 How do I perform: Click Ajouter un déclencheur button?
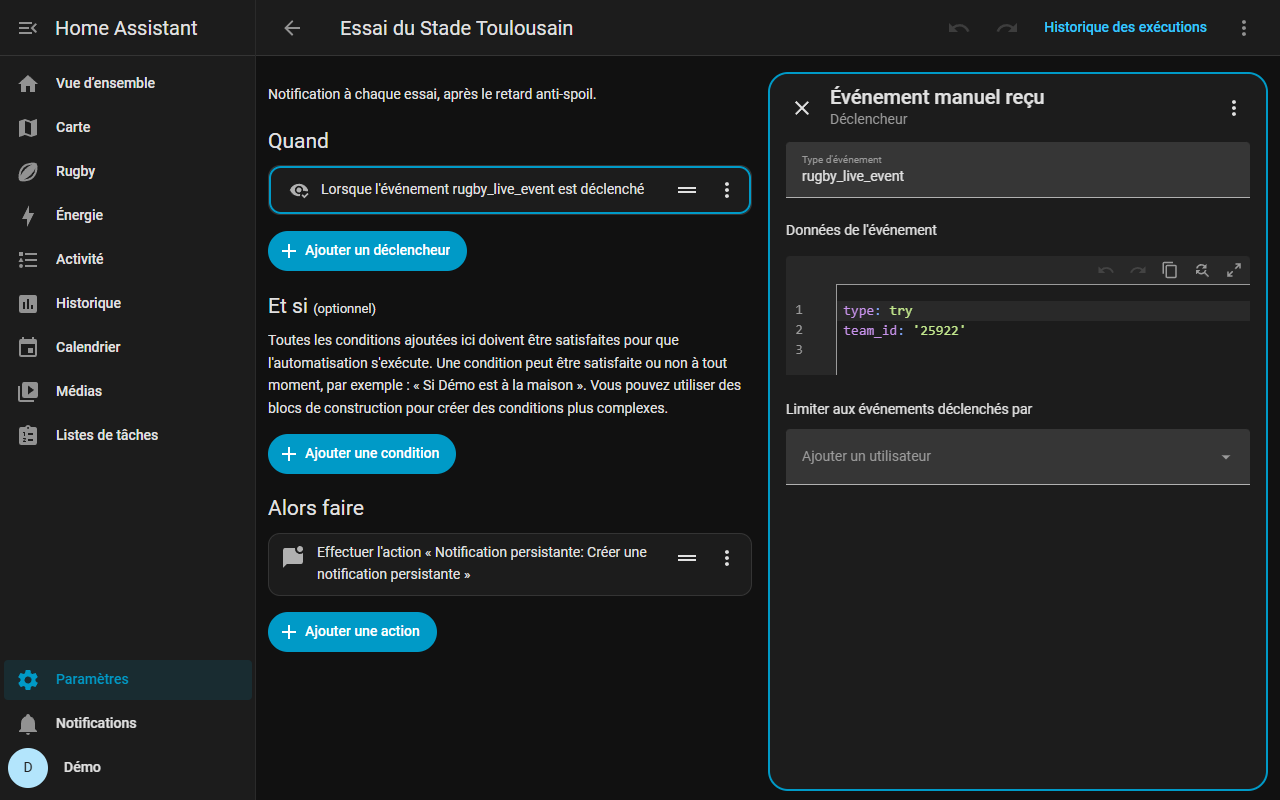(367, 251)
